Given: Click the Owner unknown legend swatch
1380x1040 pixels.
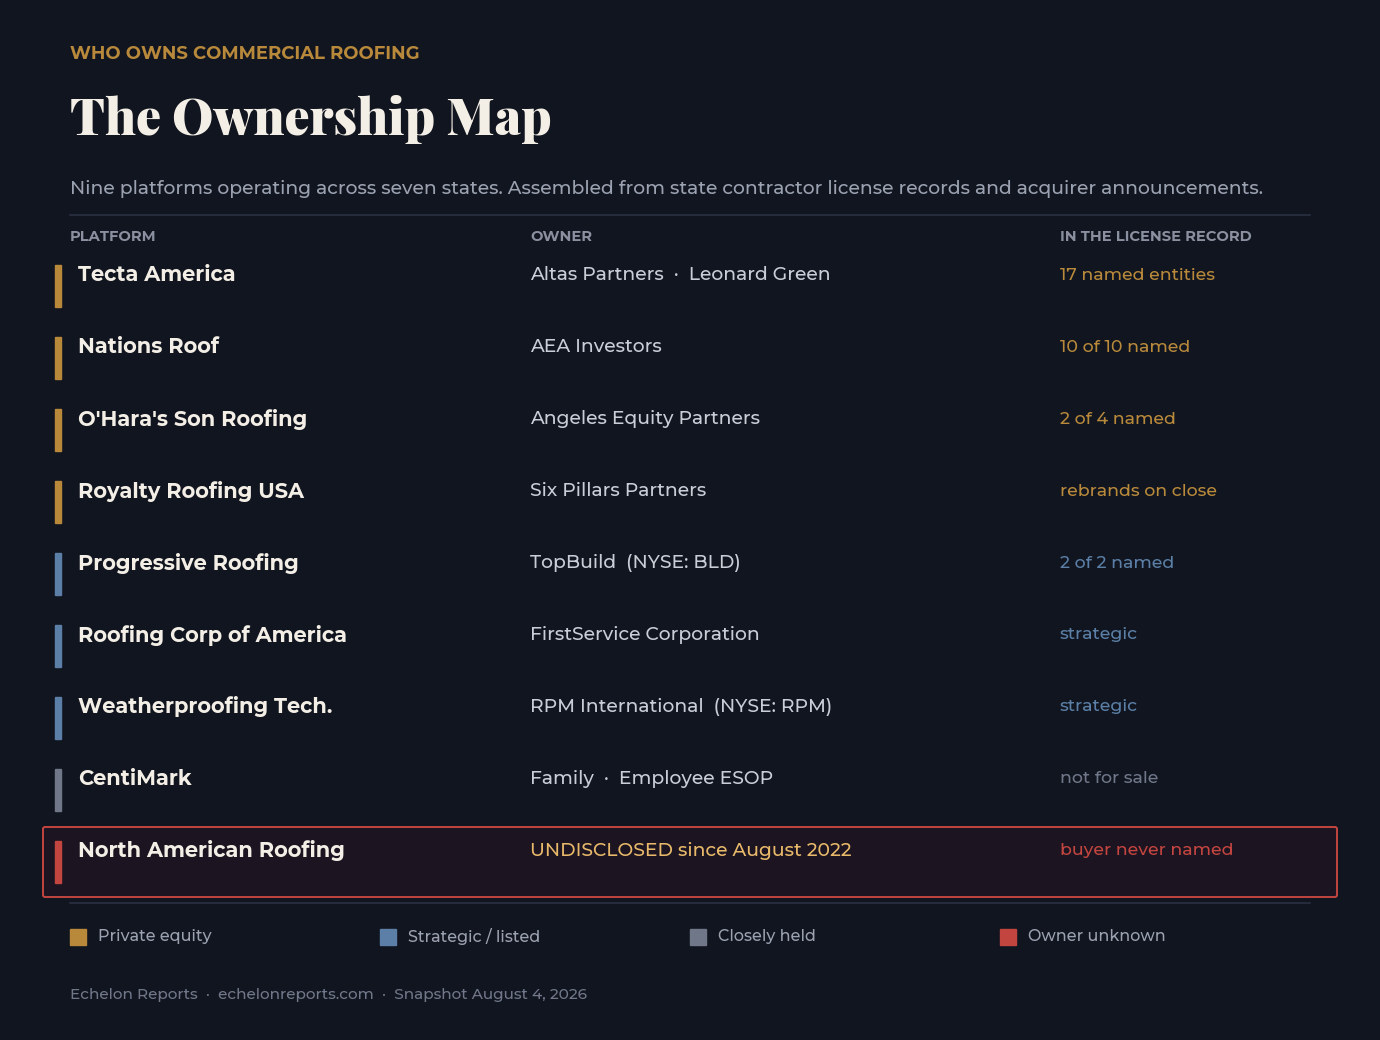Looking at the screenshot, I should coord(1008,937).
